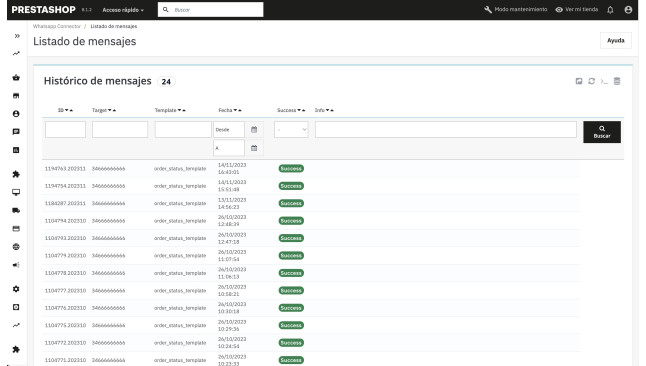The width and height of the screenshot is (646, 366).
Task: Click ID cell 1104794.202310
Action: 65,221
